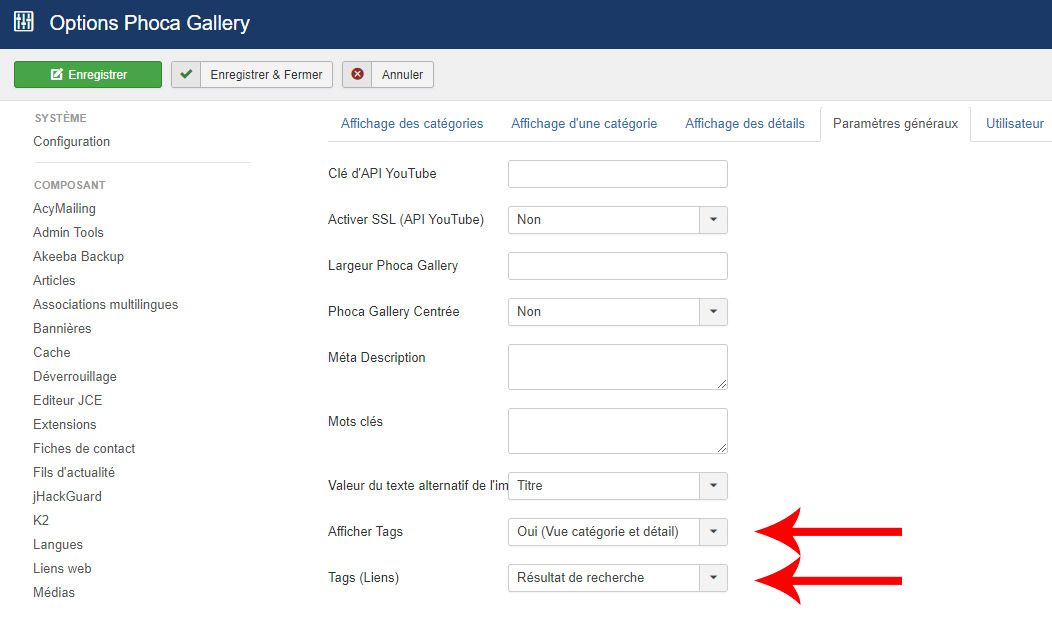This screenshot has width=1052, height=617.
Task: Click the Clé d'API YouTube label
Action: 382,174
